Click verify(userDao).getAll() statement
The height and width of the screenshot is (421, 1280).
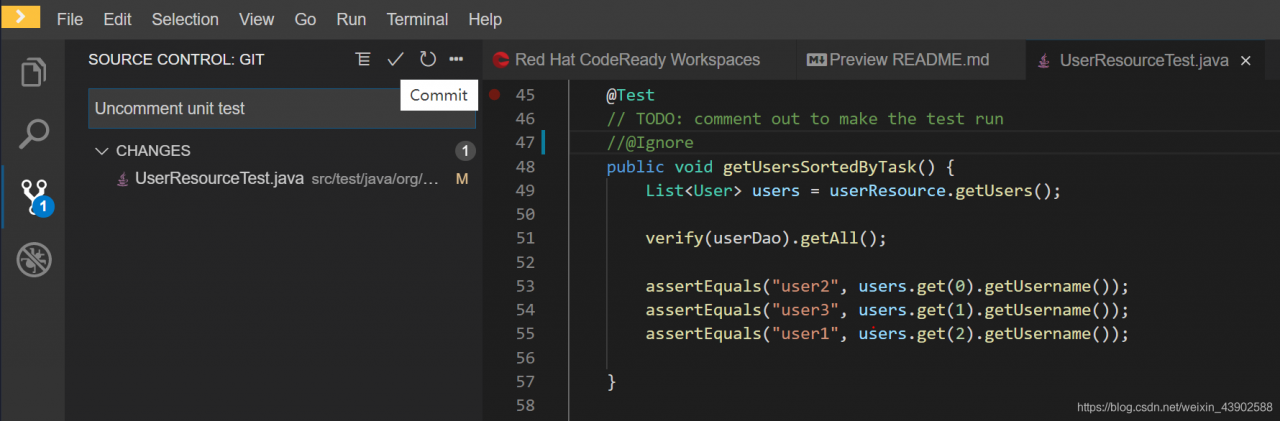(x=766, y=238)
